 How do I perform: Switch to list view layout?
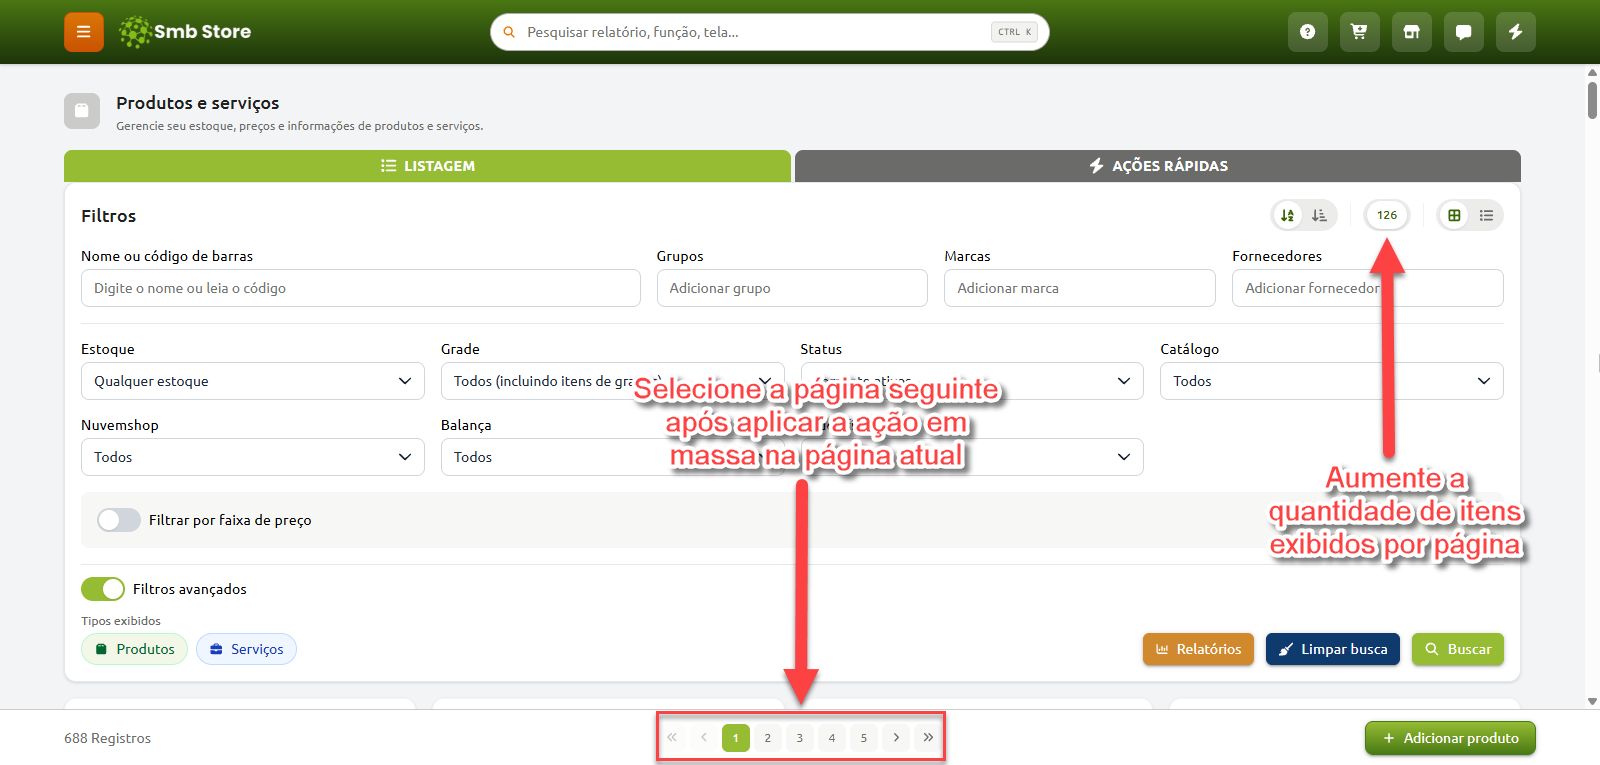coord(1487,215)
